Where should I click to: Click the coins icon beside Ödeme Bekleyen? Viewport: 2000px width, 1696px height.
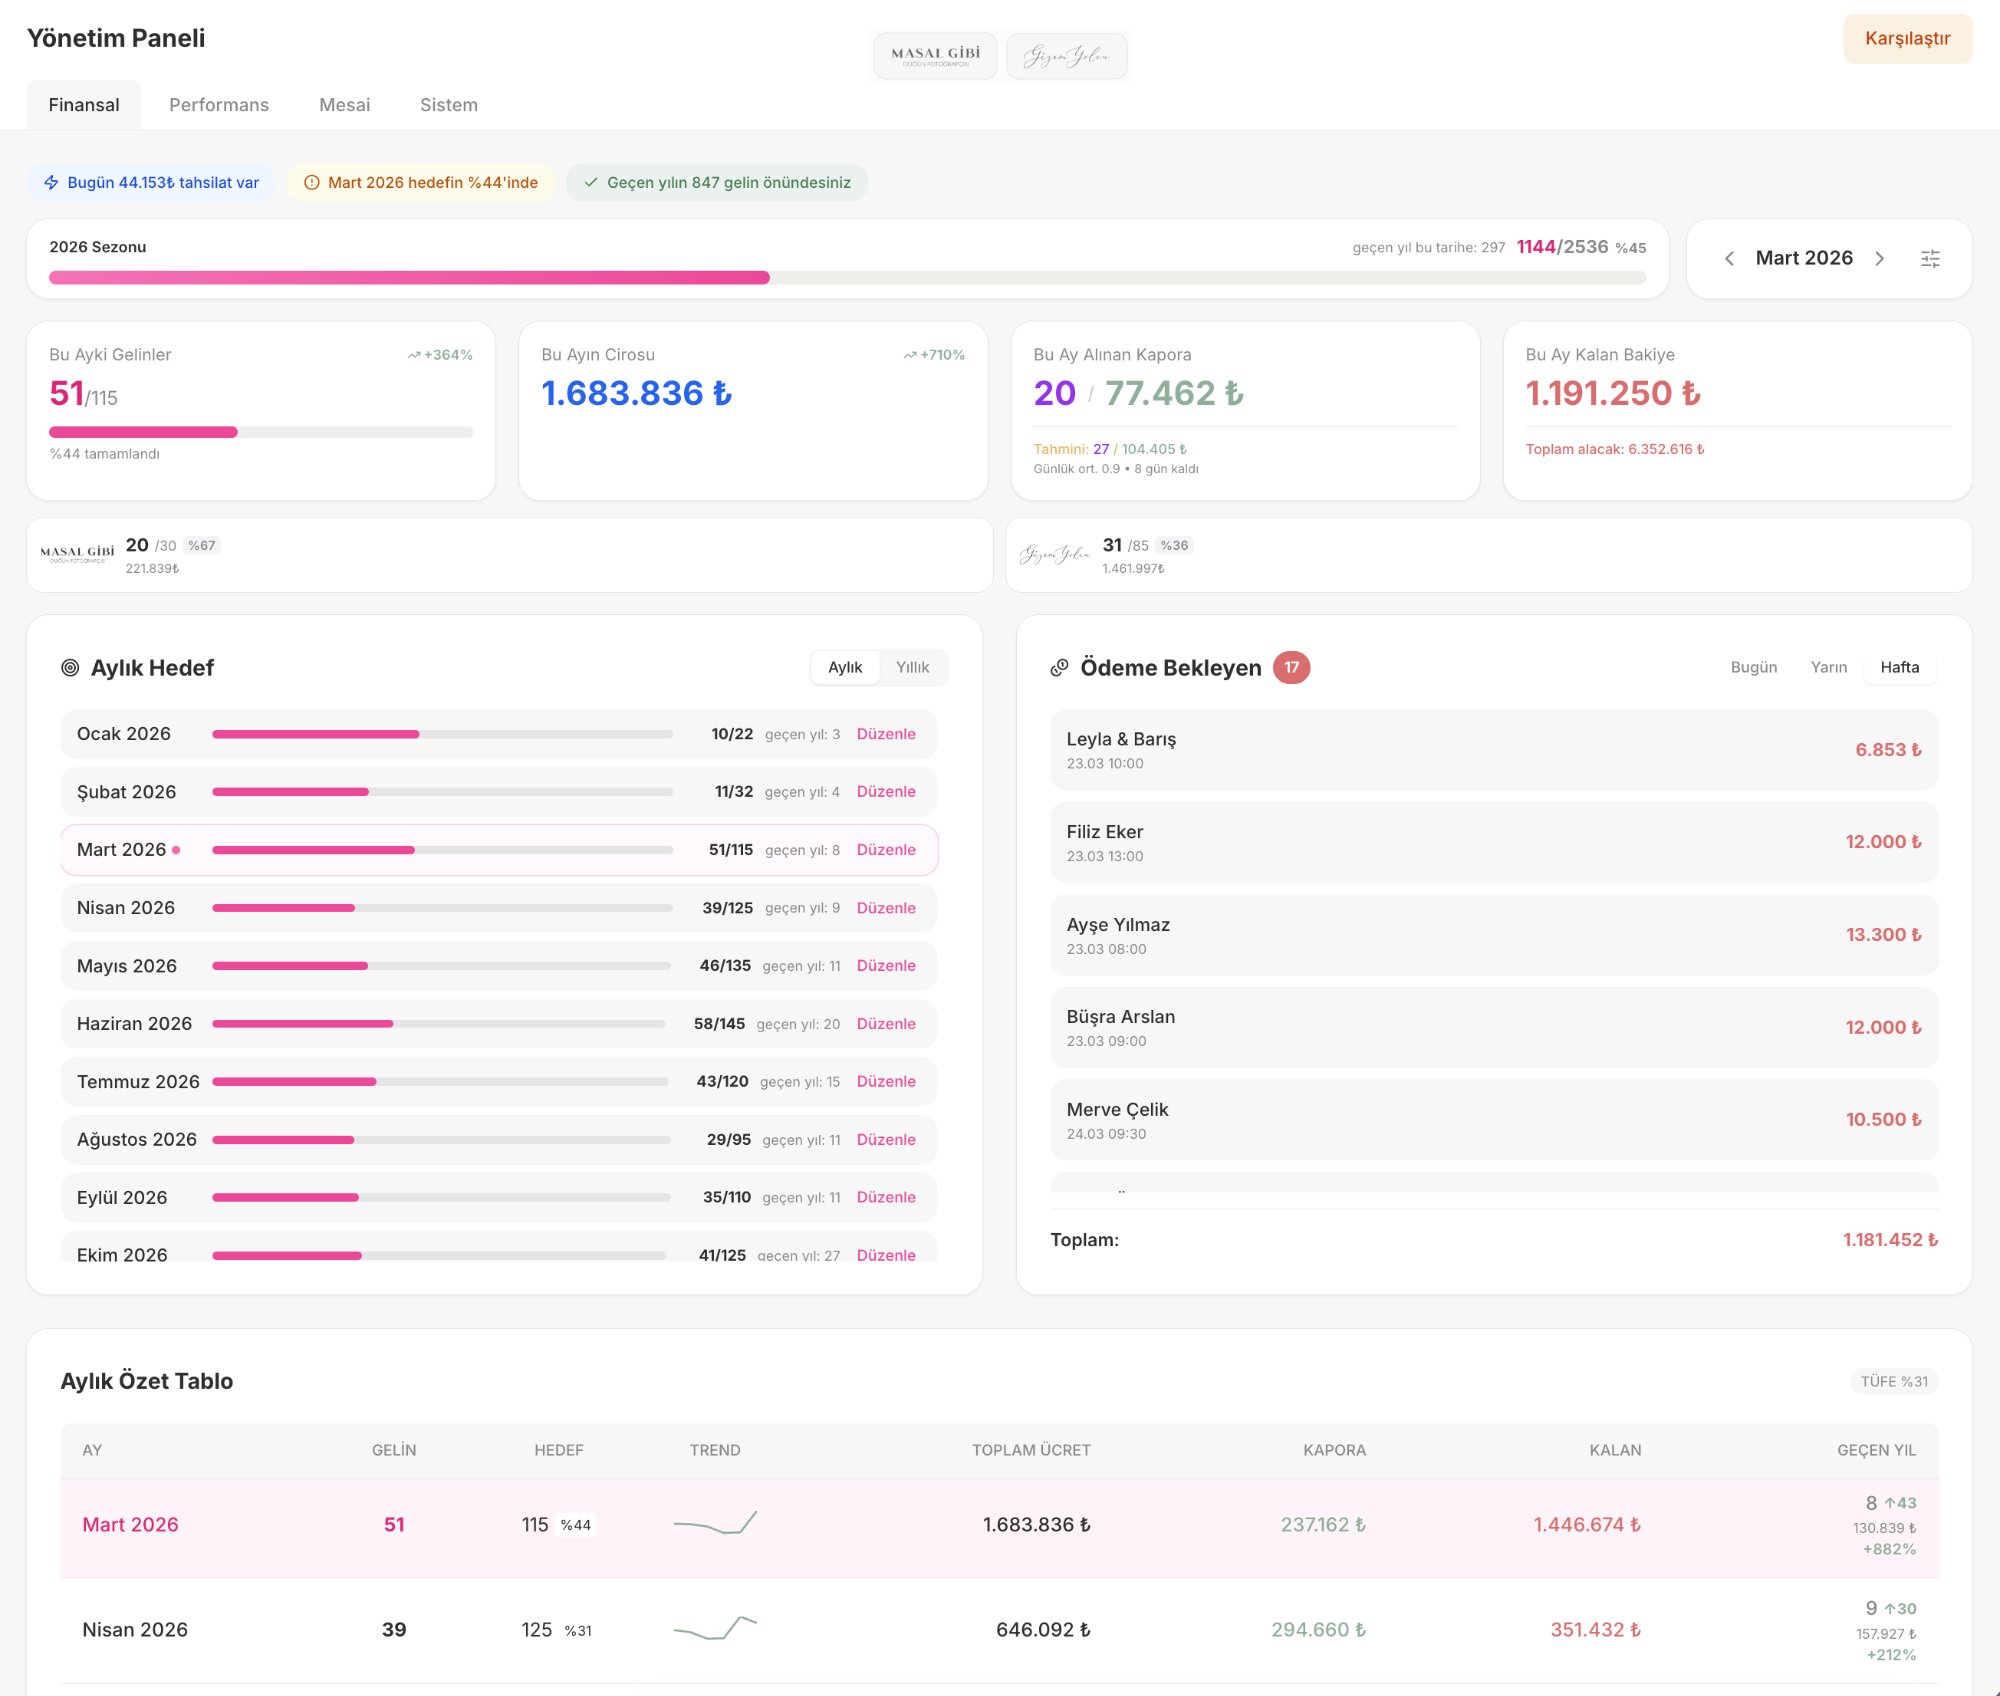1059,668
